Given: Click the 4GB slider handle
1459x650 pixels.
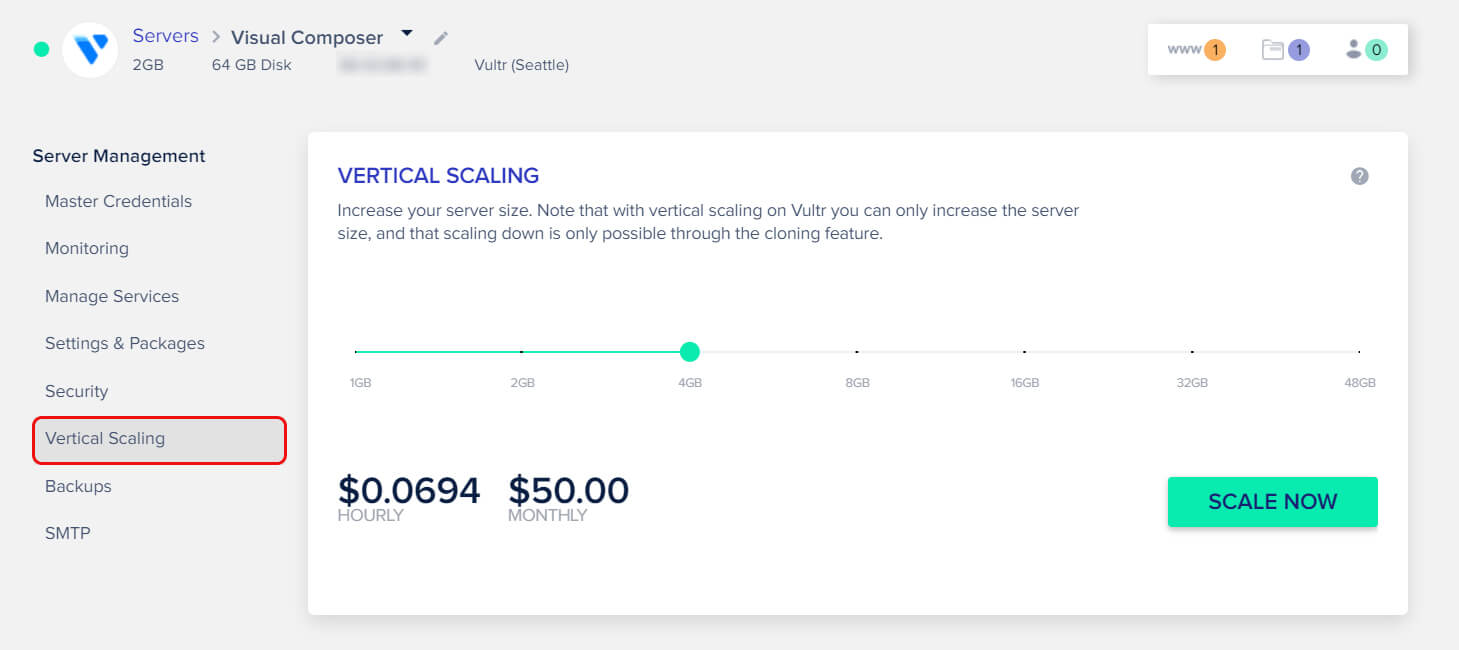Looking at the screenshot, I should pyautogui.click(x=689, y=352).
